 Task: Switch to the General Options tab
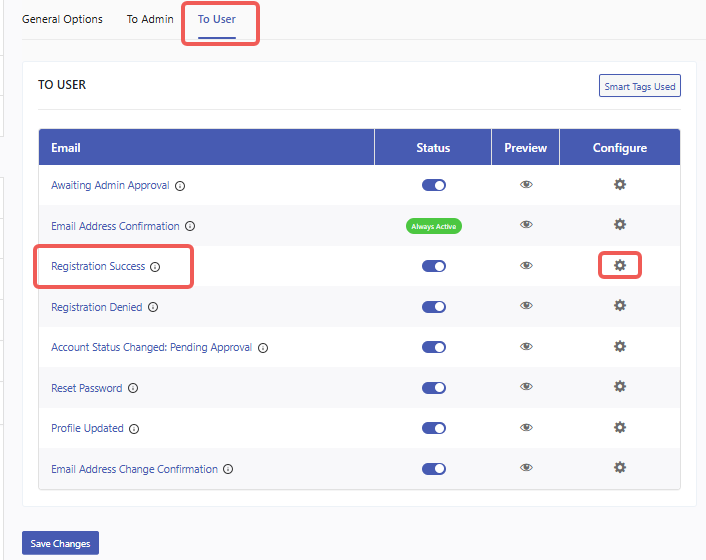tap(62, 19)
